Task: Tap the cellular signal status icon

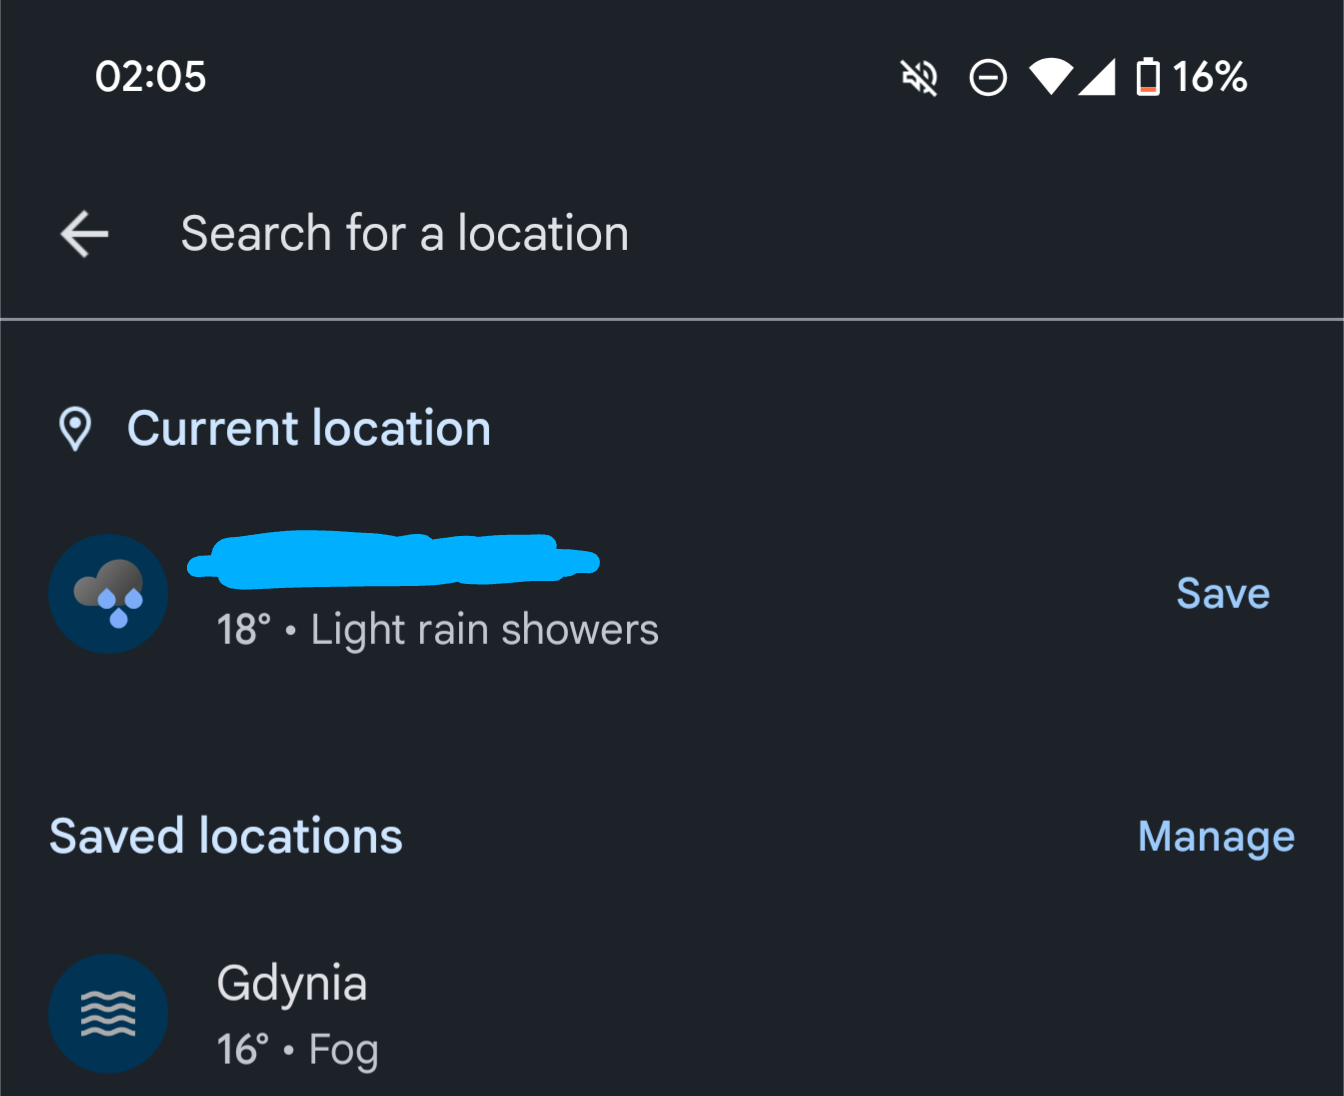Action: [x=1097, y=77]
